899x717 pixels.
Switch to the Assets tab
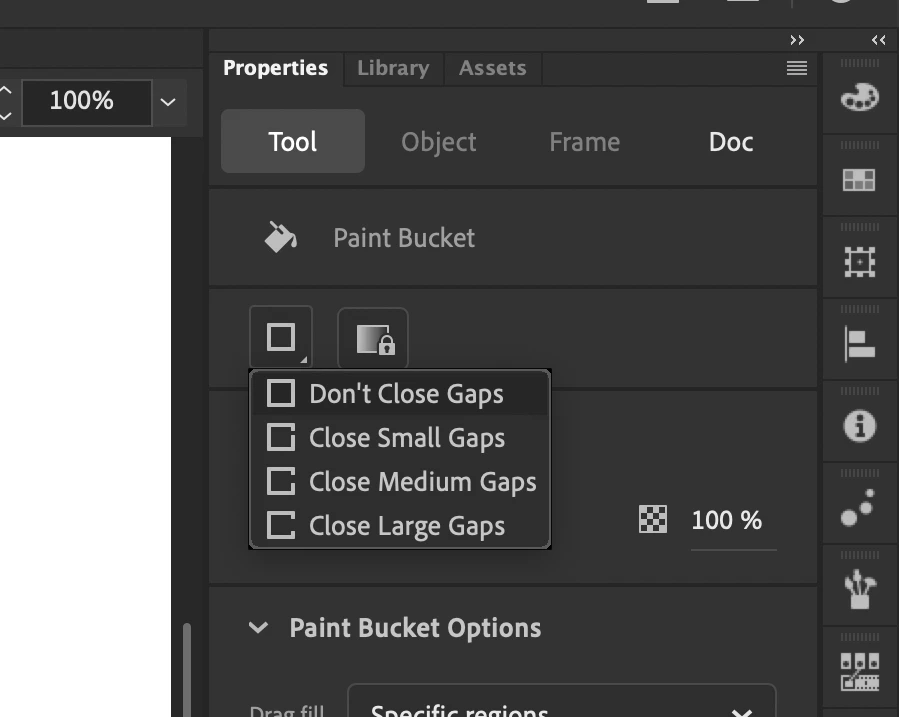tap(493, 68)
